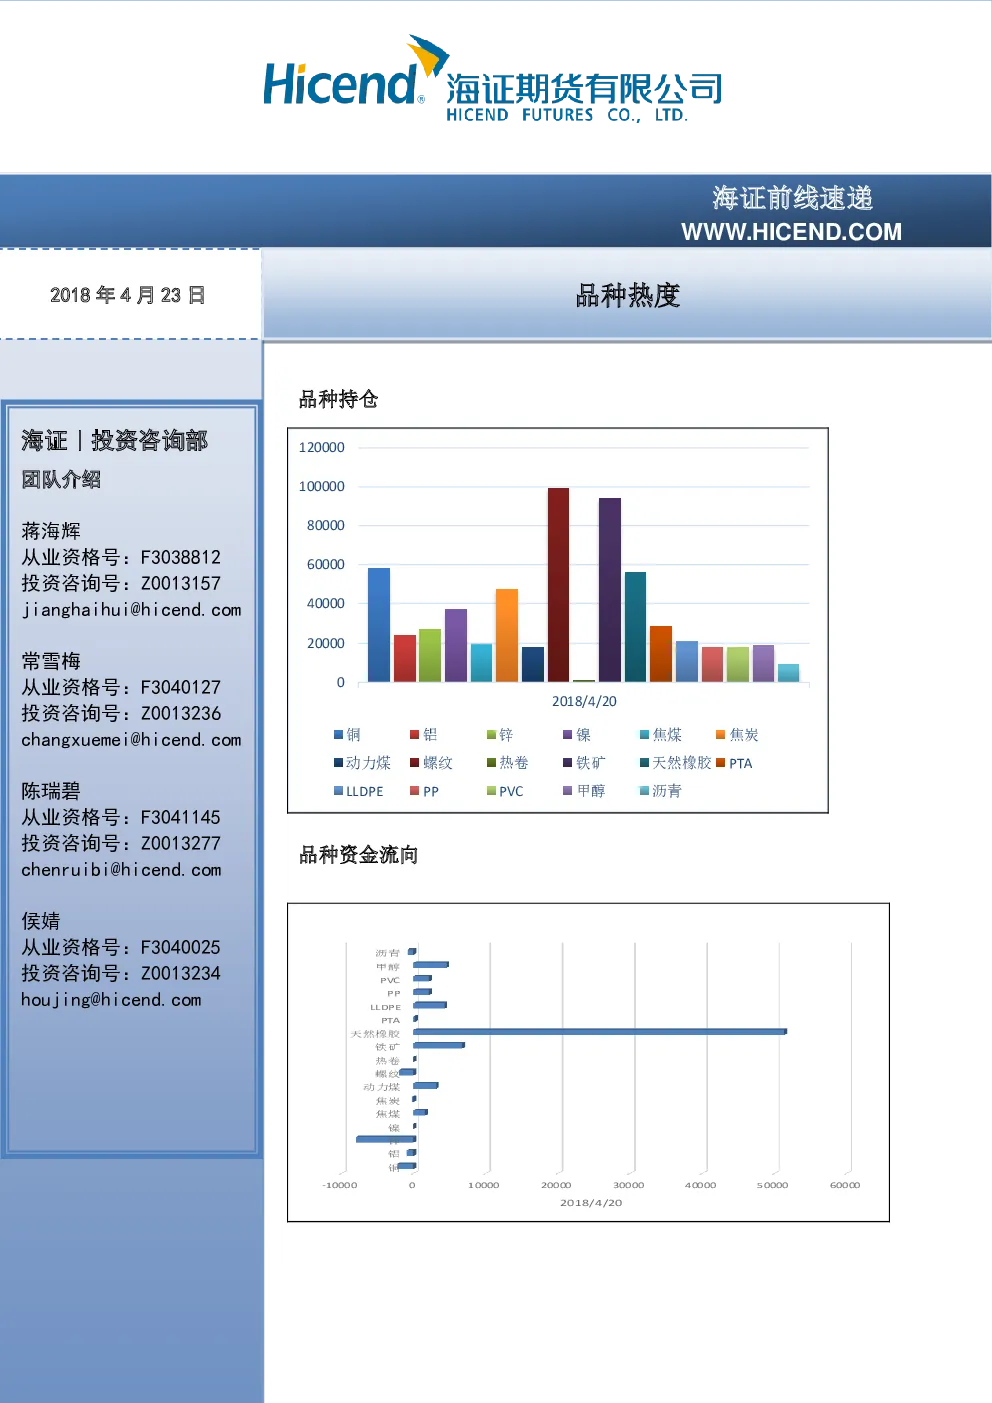
Task: Click "投资咨询号：Z0013234" line
Action: 121,973
